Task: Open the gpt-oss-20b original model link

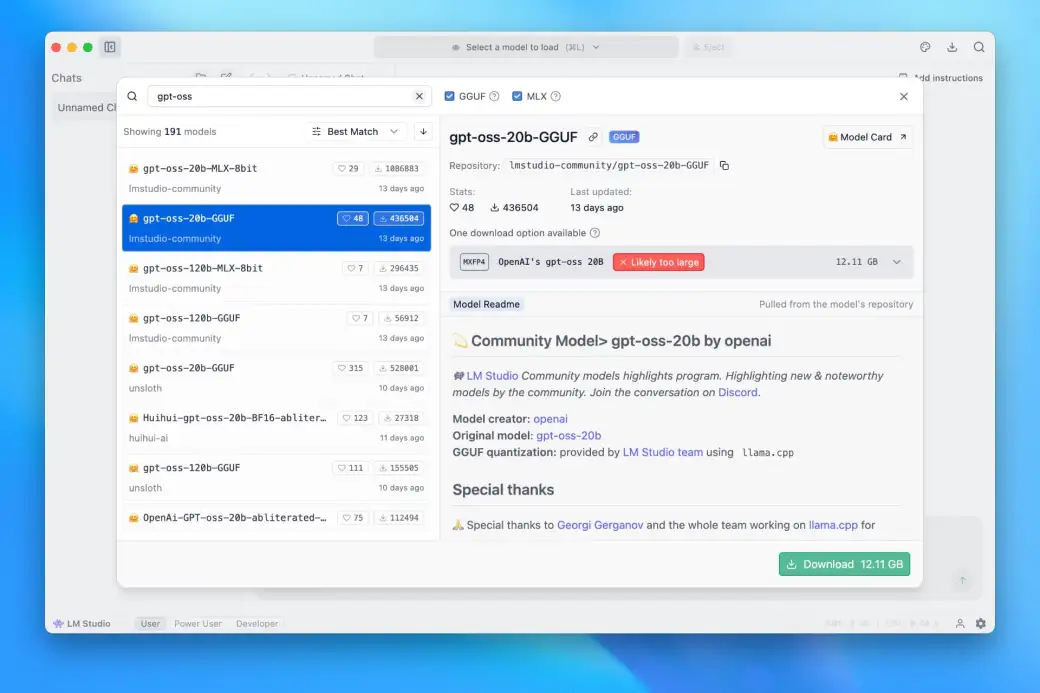Action: coord(568,436)
